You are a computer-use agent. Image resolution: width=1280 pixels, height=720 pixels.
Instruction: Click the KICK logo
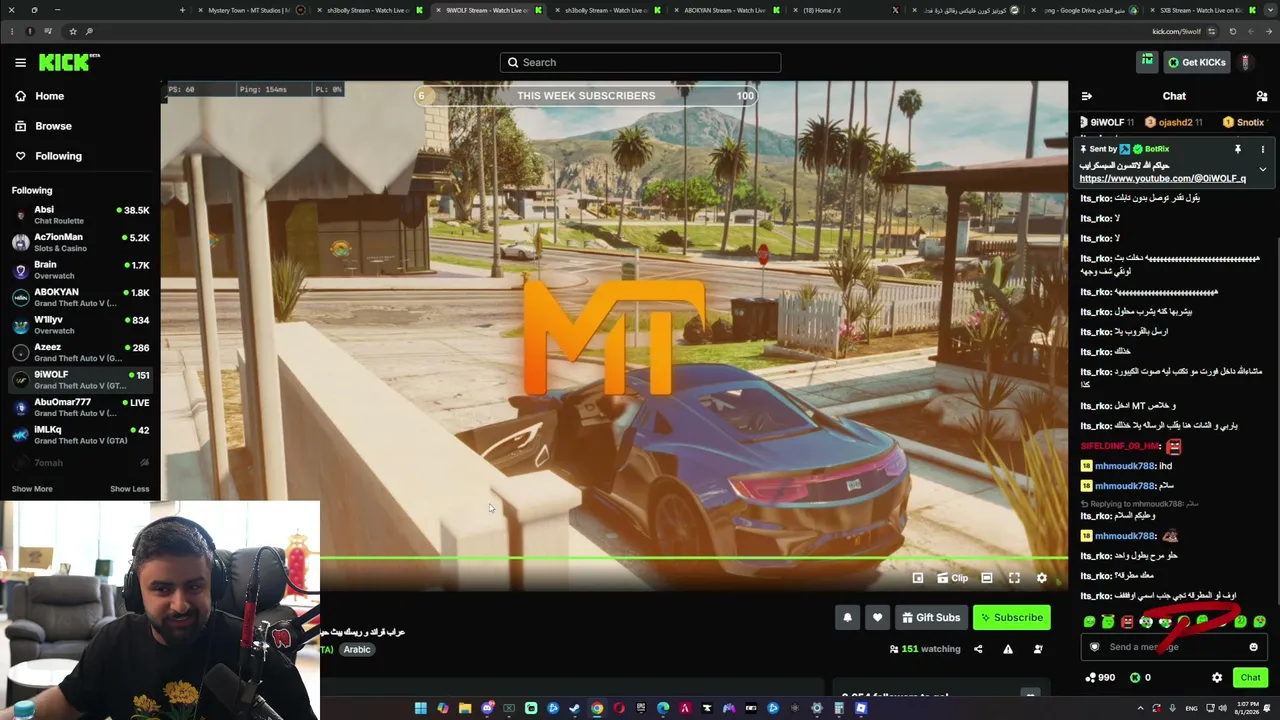tap(68, 62)
